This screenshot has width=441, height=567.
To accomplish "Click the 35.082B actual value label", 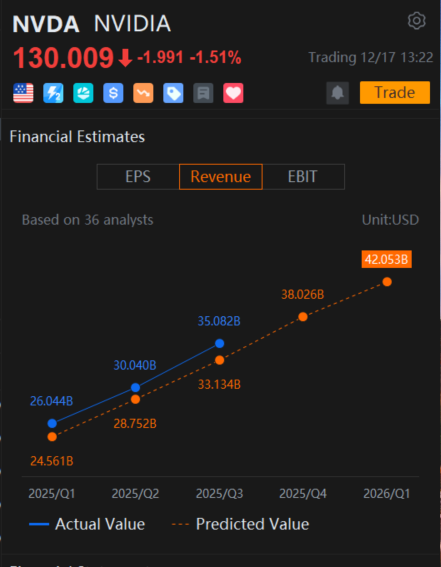I will tap(219, 321).
